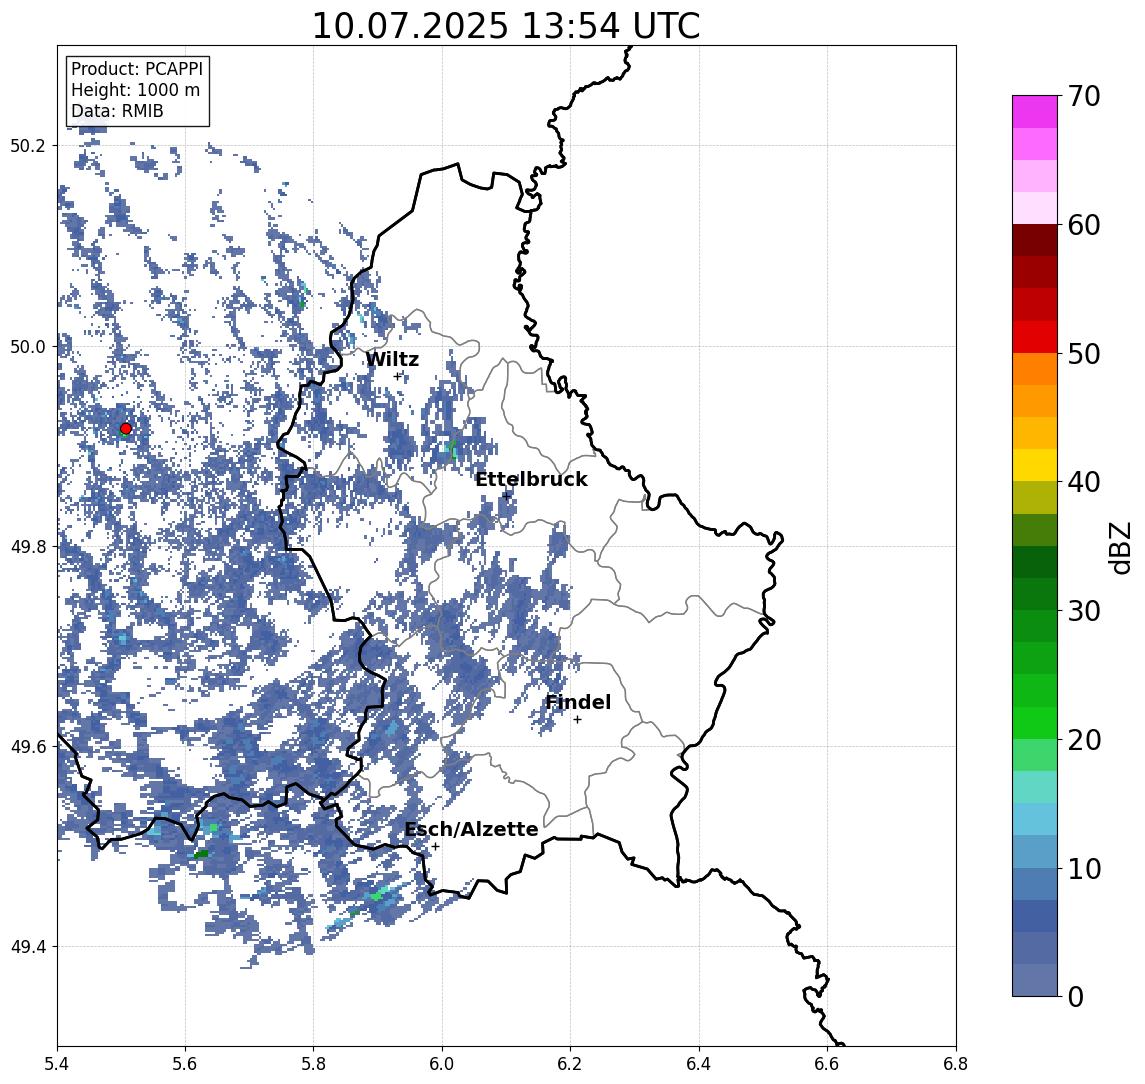This screenshot has height=1084, width=1145.
Task: Click the 6.0 longitude axis label
Action: [442, 1064]
